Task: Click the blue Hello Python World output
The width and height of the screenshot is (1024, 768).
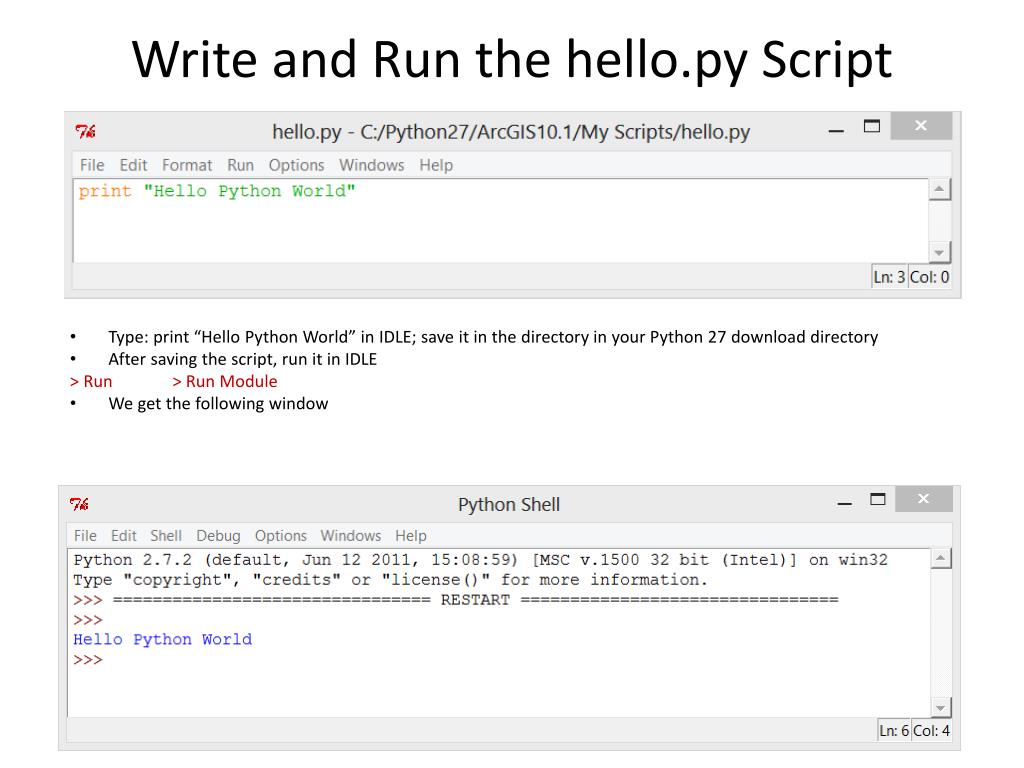Action: [163, 639]
